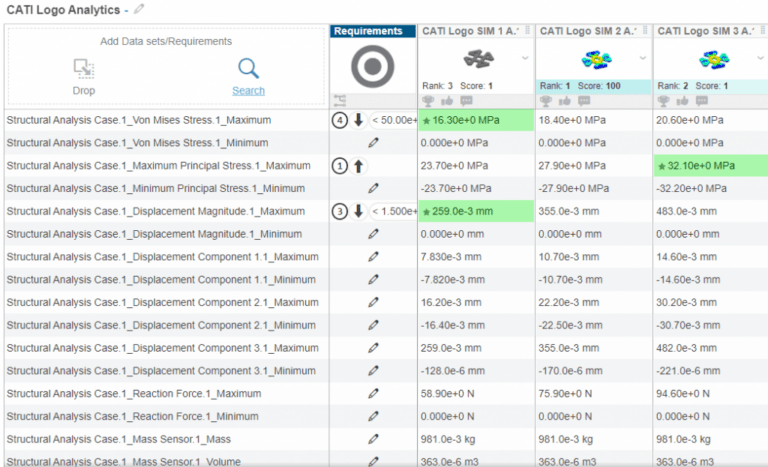768x467 pixels.
Task: Toggle the down arrow for Von Mises Stress Maximum
Action: coord(358,120)
